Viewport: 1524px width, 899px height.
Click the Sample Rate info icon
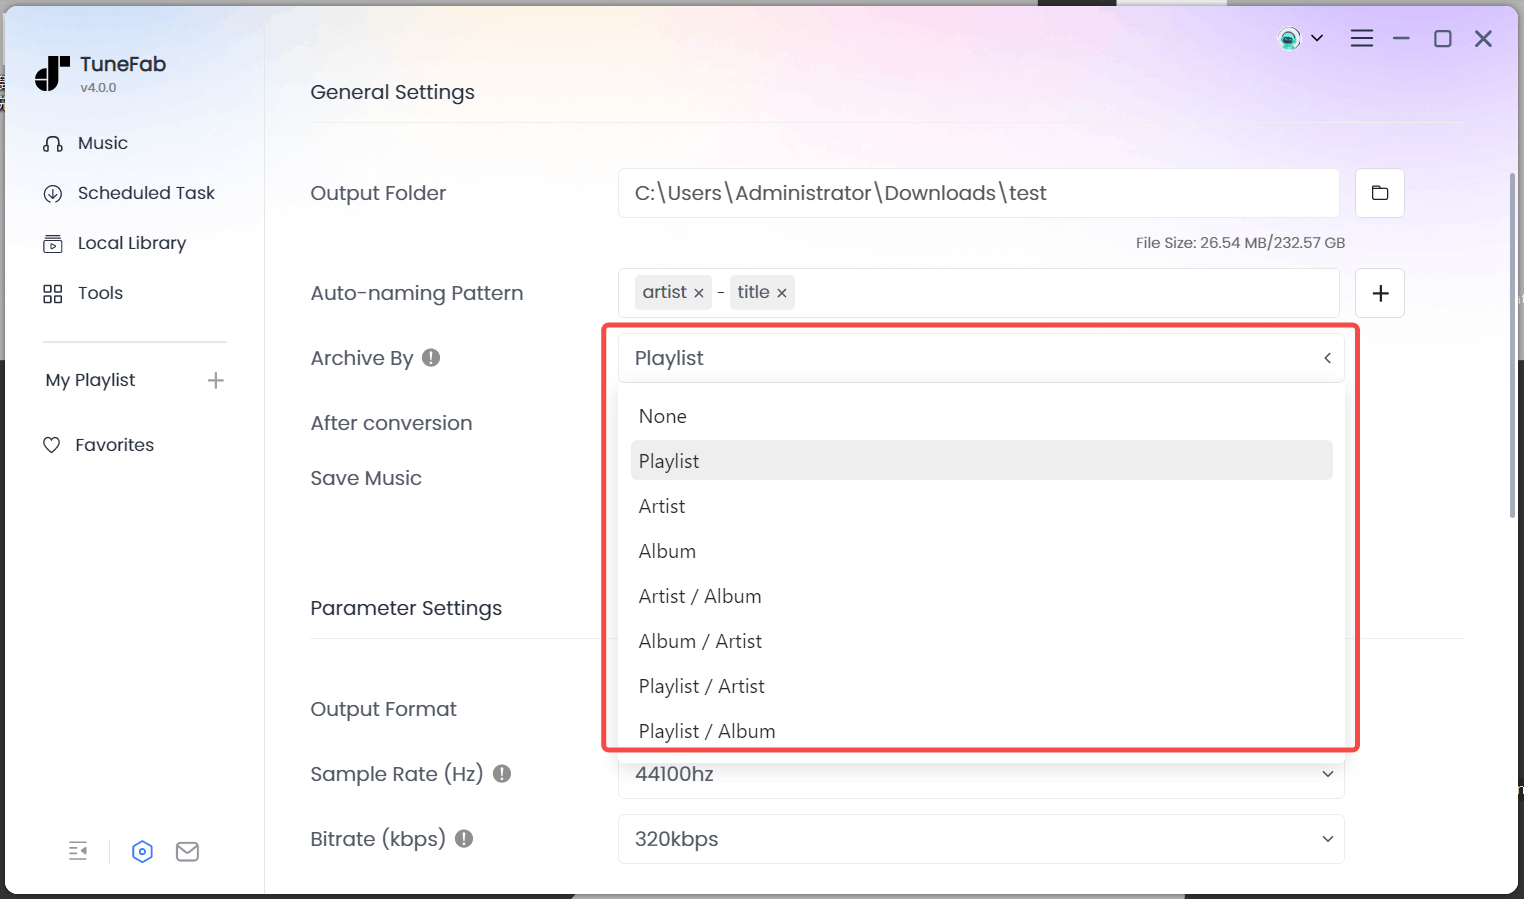pos(502,773)
